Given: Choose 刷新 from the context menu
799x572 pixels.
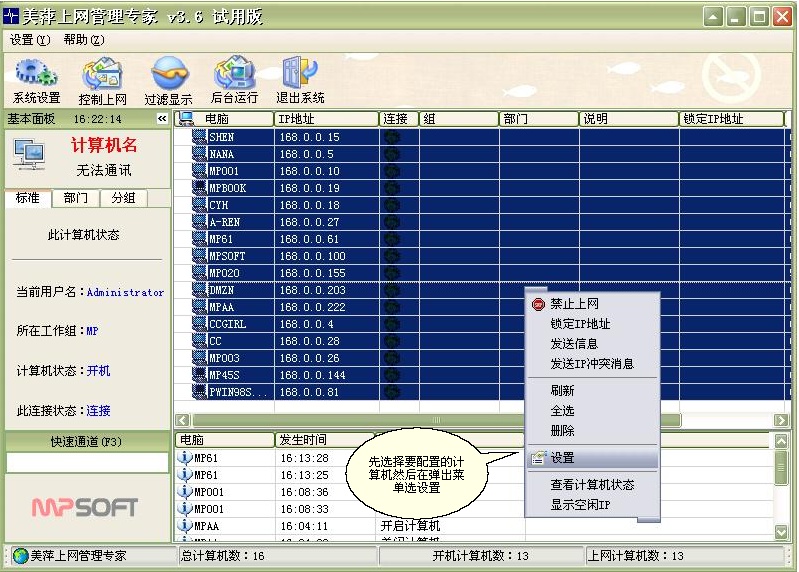Looking at the screenshot, I should (x=593, y=391).
